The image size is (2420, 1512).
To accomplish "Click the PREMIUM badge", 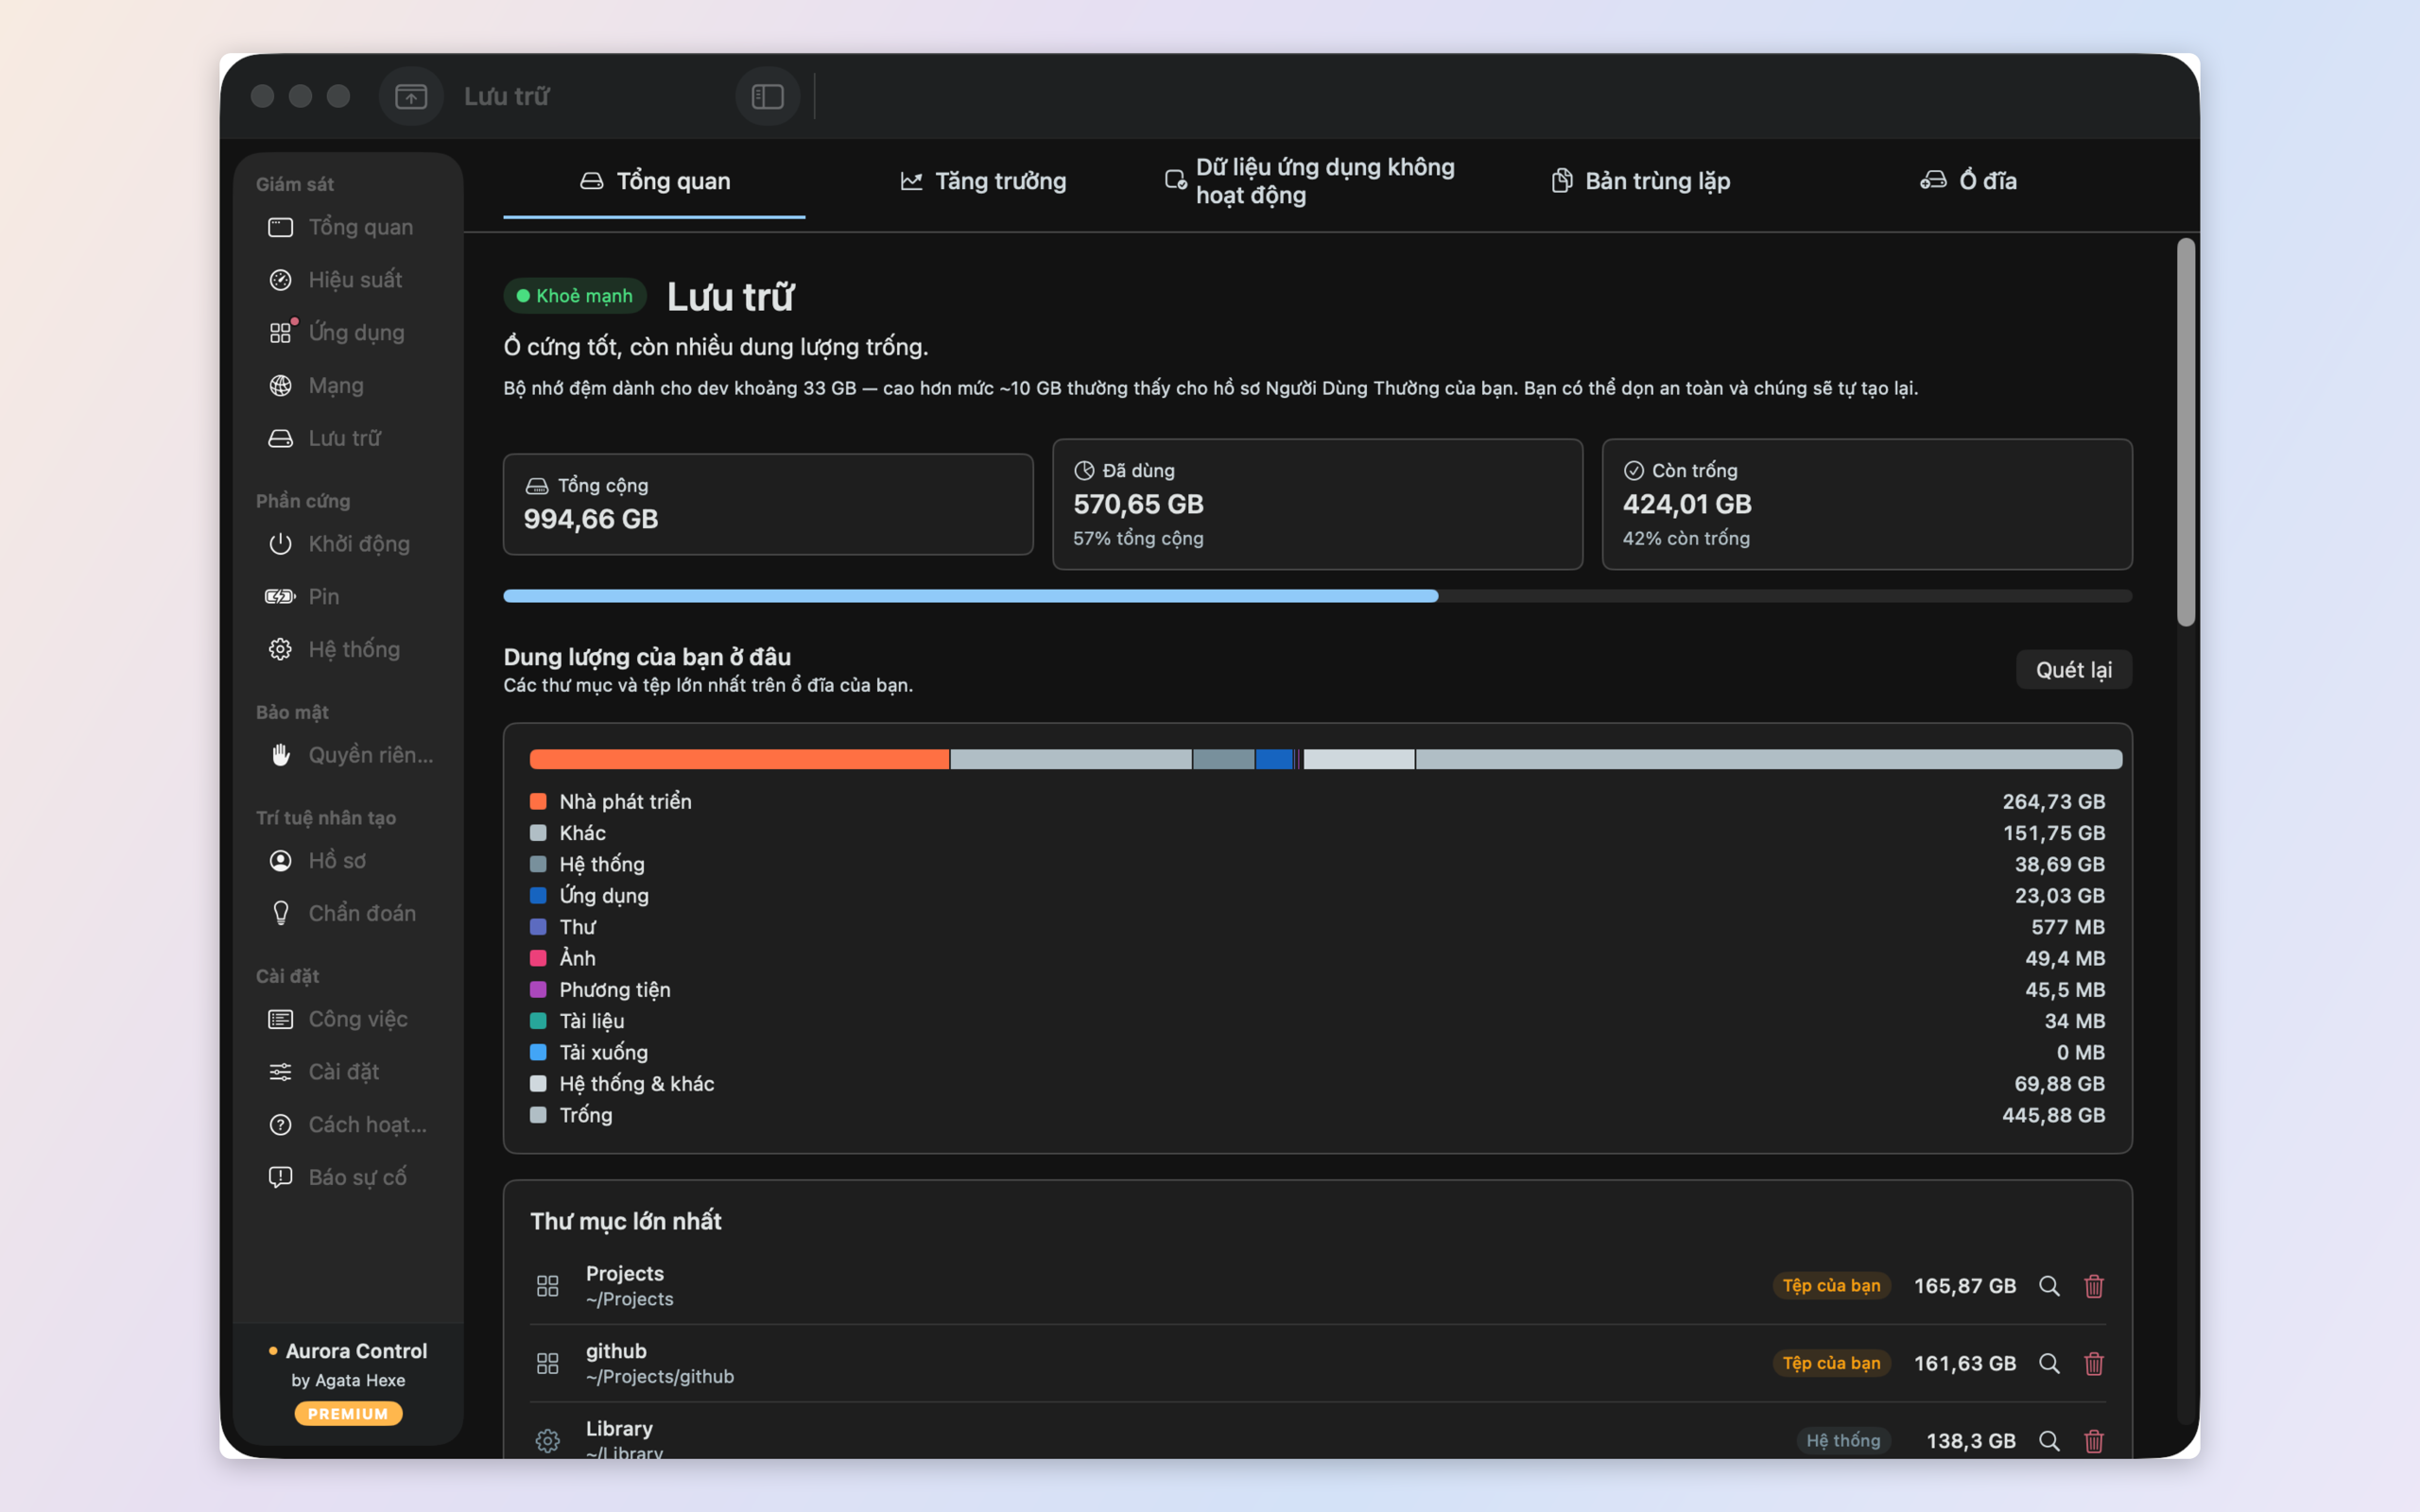I will point(348,1413).
